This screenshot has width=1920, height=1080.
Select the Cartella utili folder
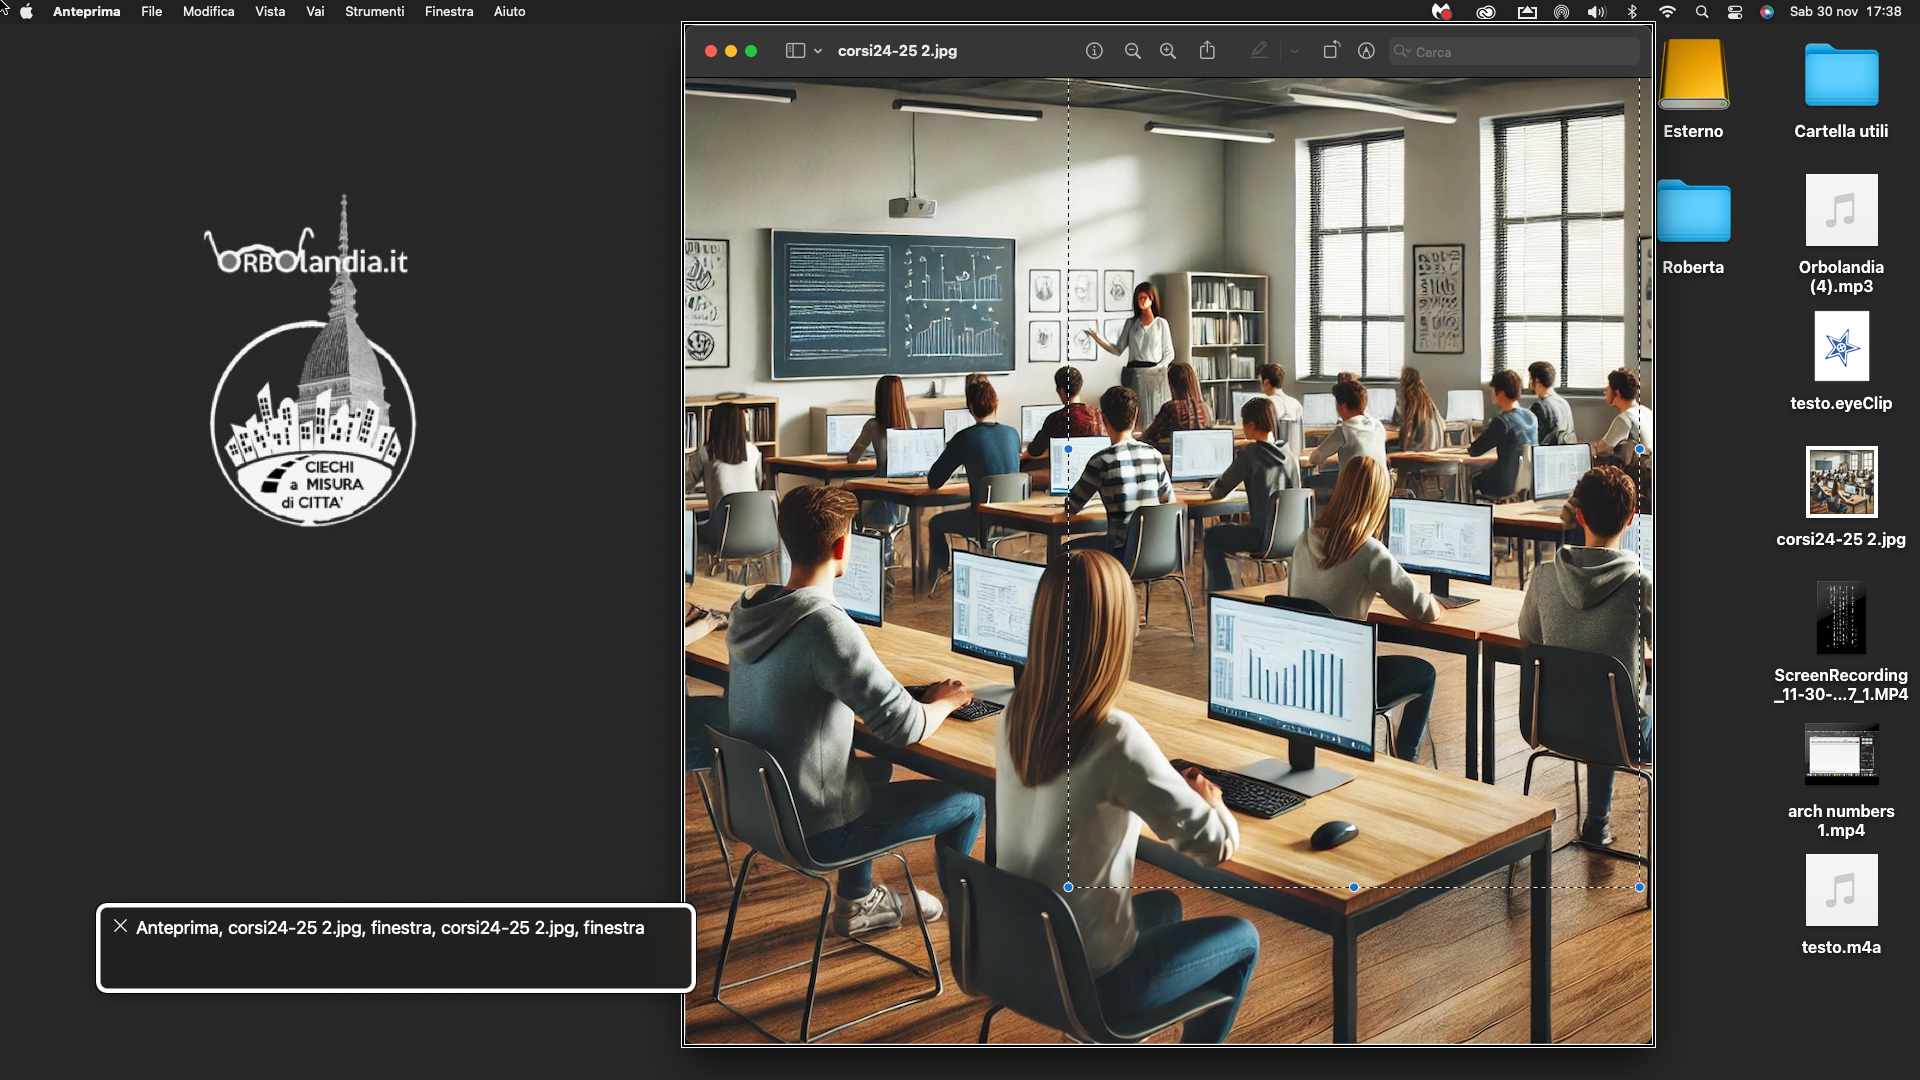click(1841, 75)
